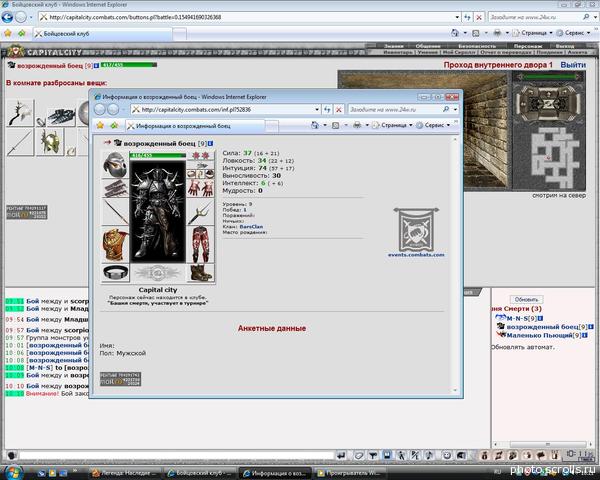Click the red gloves equipment slot
The image size is (600, 480).
click(x=201, y=189)
